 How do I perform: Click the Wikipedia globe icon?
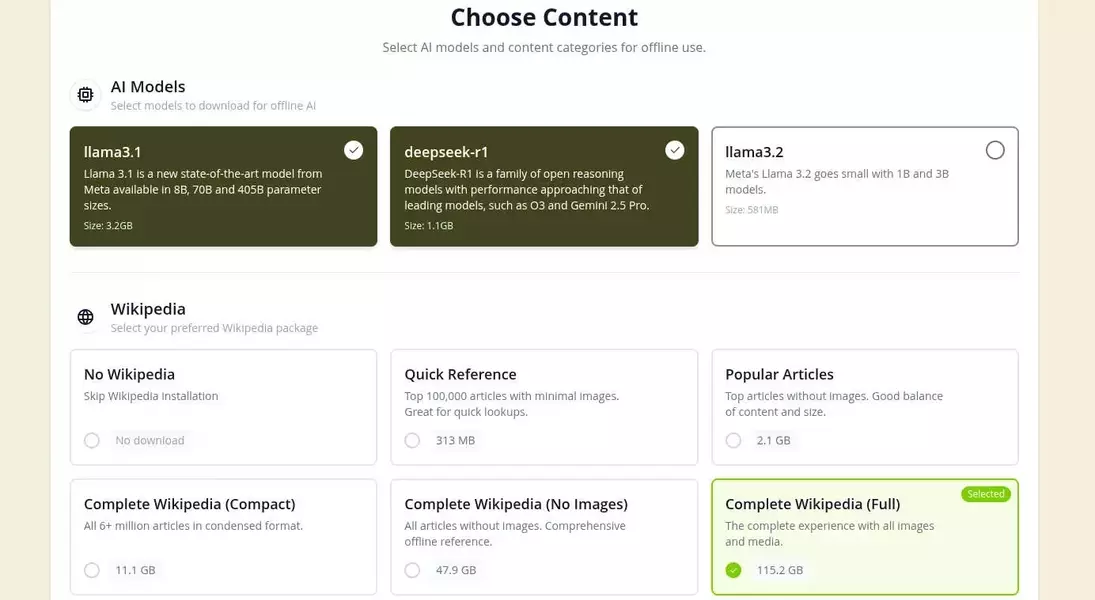point(85,317)
